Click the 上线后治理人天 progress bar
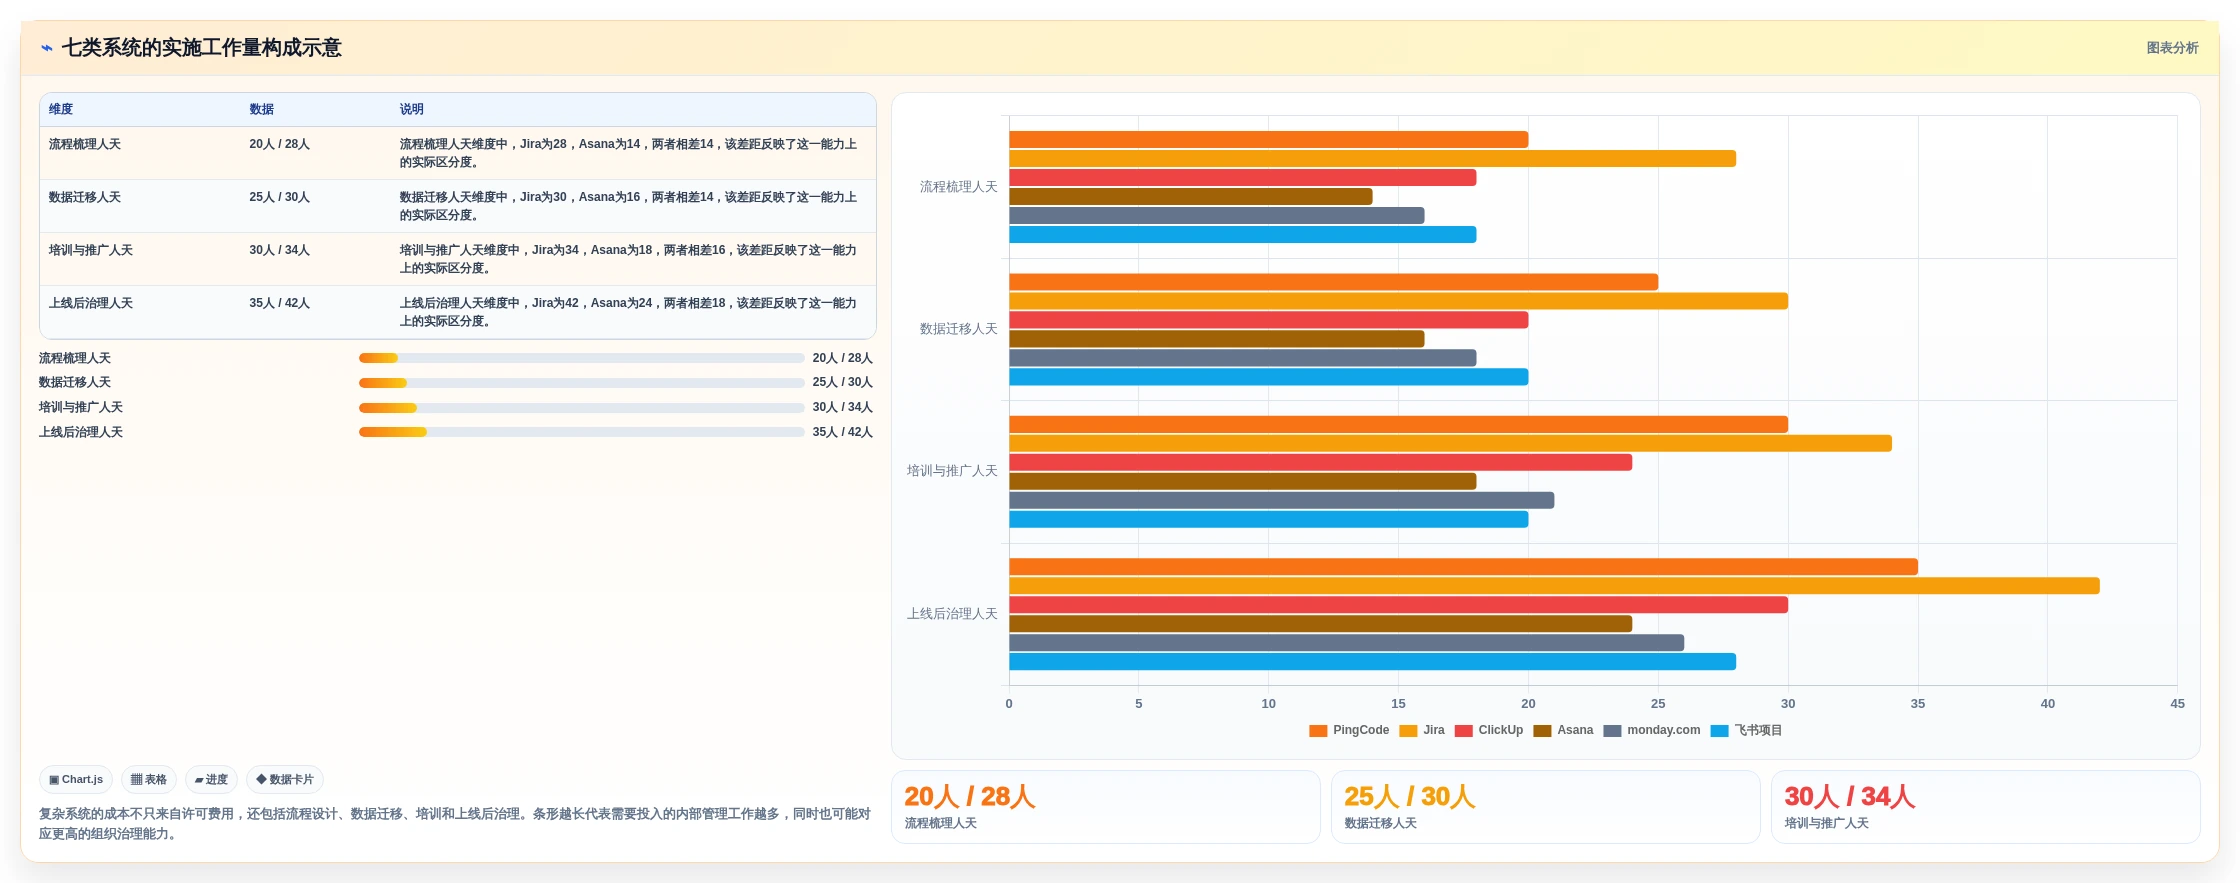This screenshot has width=2240, height=883. point(581,432)
